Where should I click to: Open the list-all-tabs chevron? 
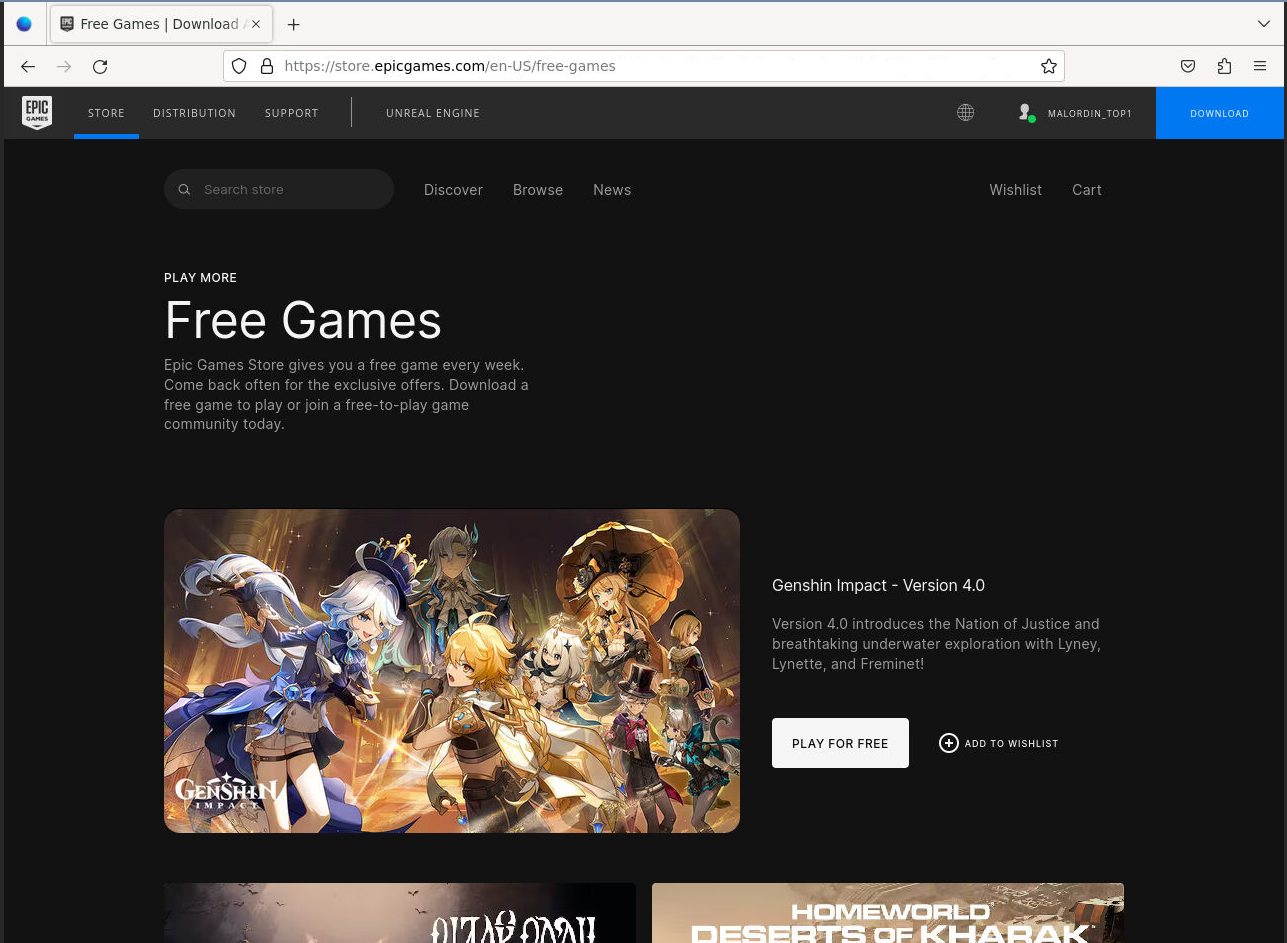point(1263,24)
